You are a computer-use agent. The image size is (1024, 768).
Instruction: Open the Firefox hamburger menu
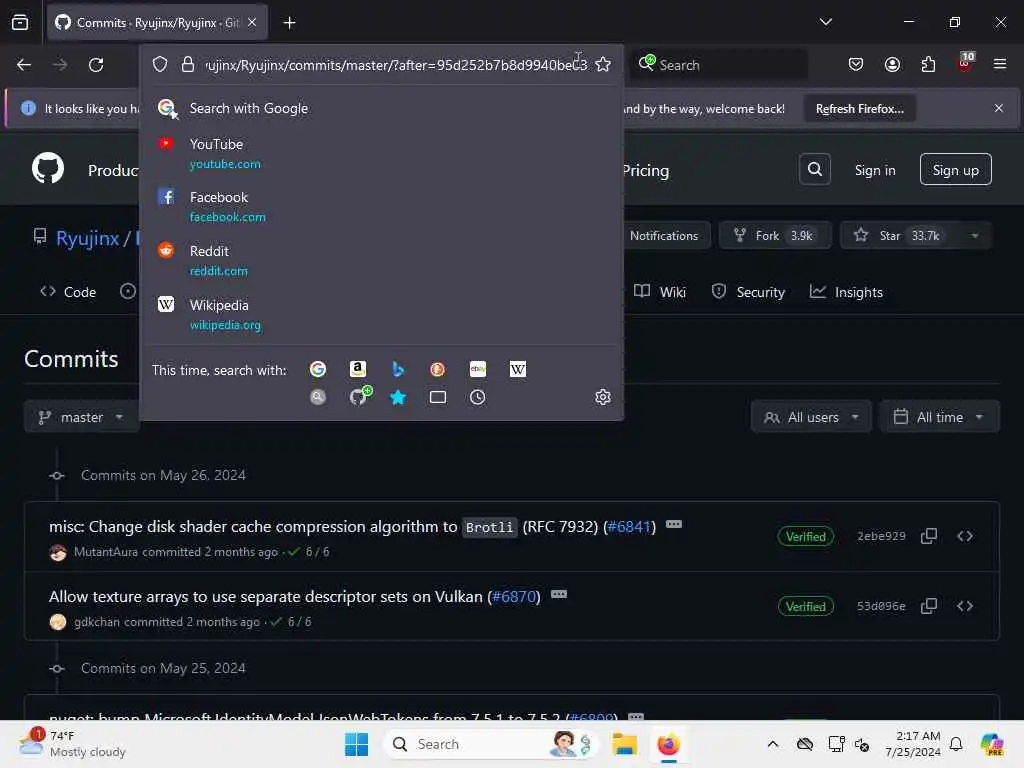(999, 65)
